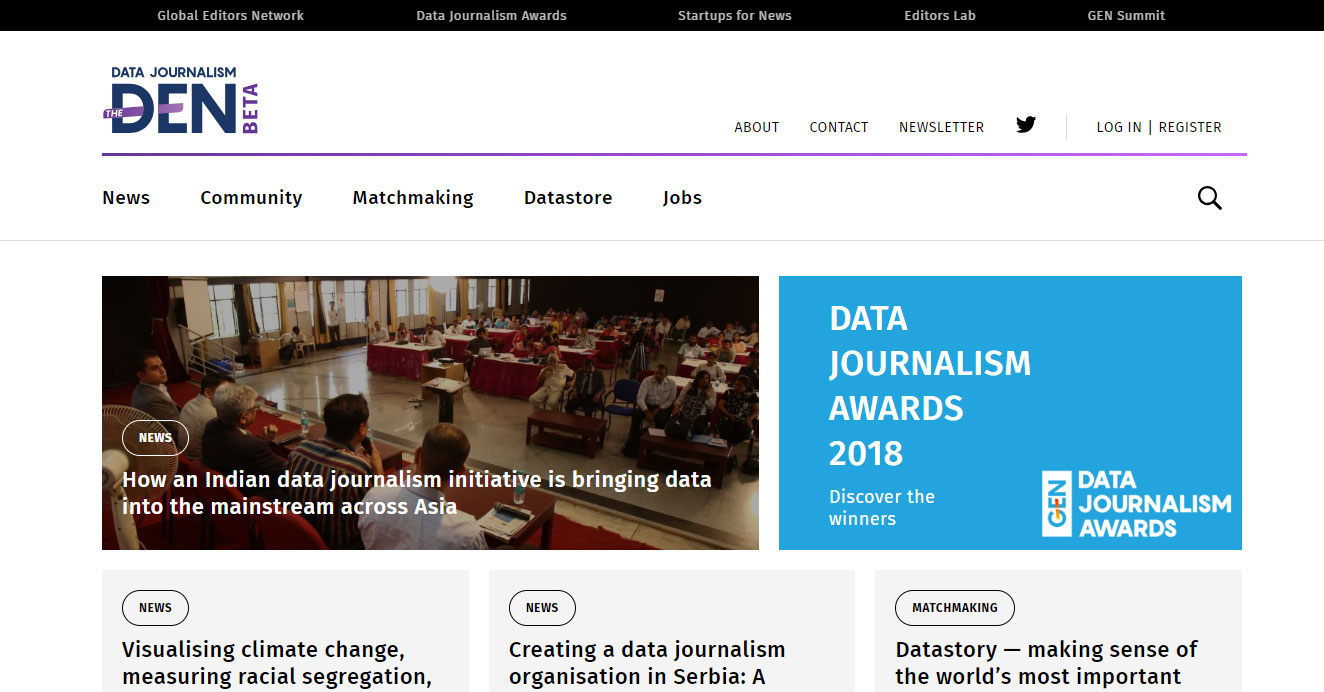Click News tag above the Serbia article
Screen dimensions: 1324x692
pyautogui.click(x=542, y=607)
